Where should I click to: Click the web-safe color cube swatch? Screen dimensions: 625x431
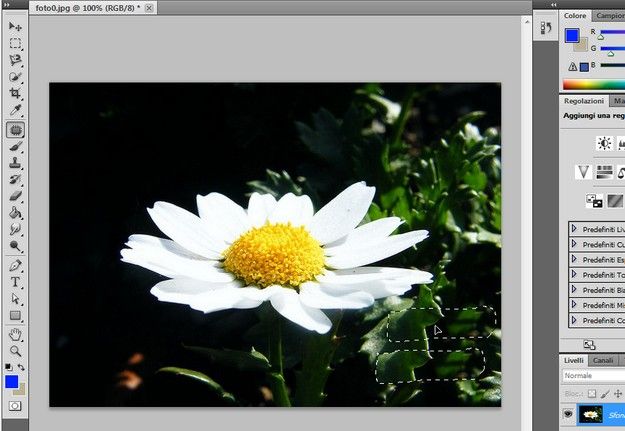pos(584,67)
